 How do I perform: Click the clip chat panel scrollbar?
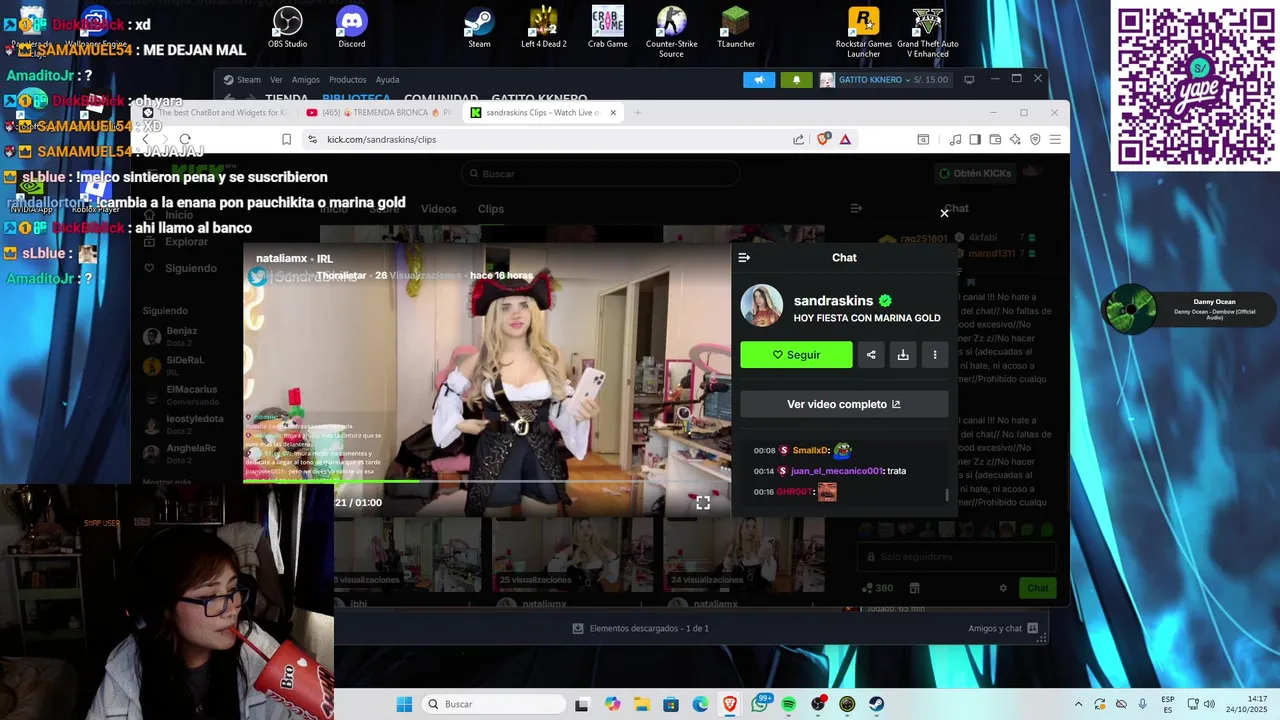[x=947, y=495]
